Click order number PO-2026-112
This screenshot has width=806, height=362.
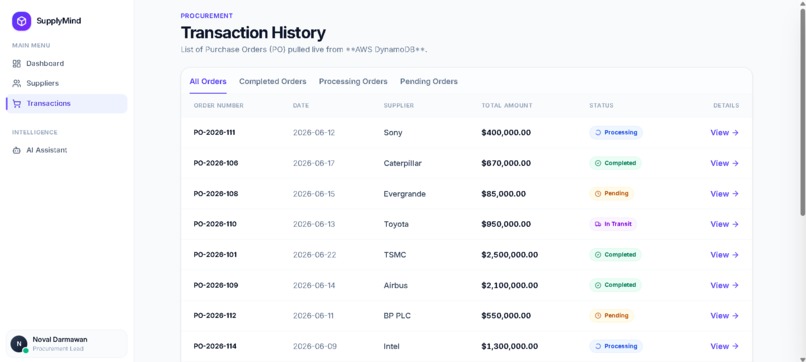(x=215, y=316)
